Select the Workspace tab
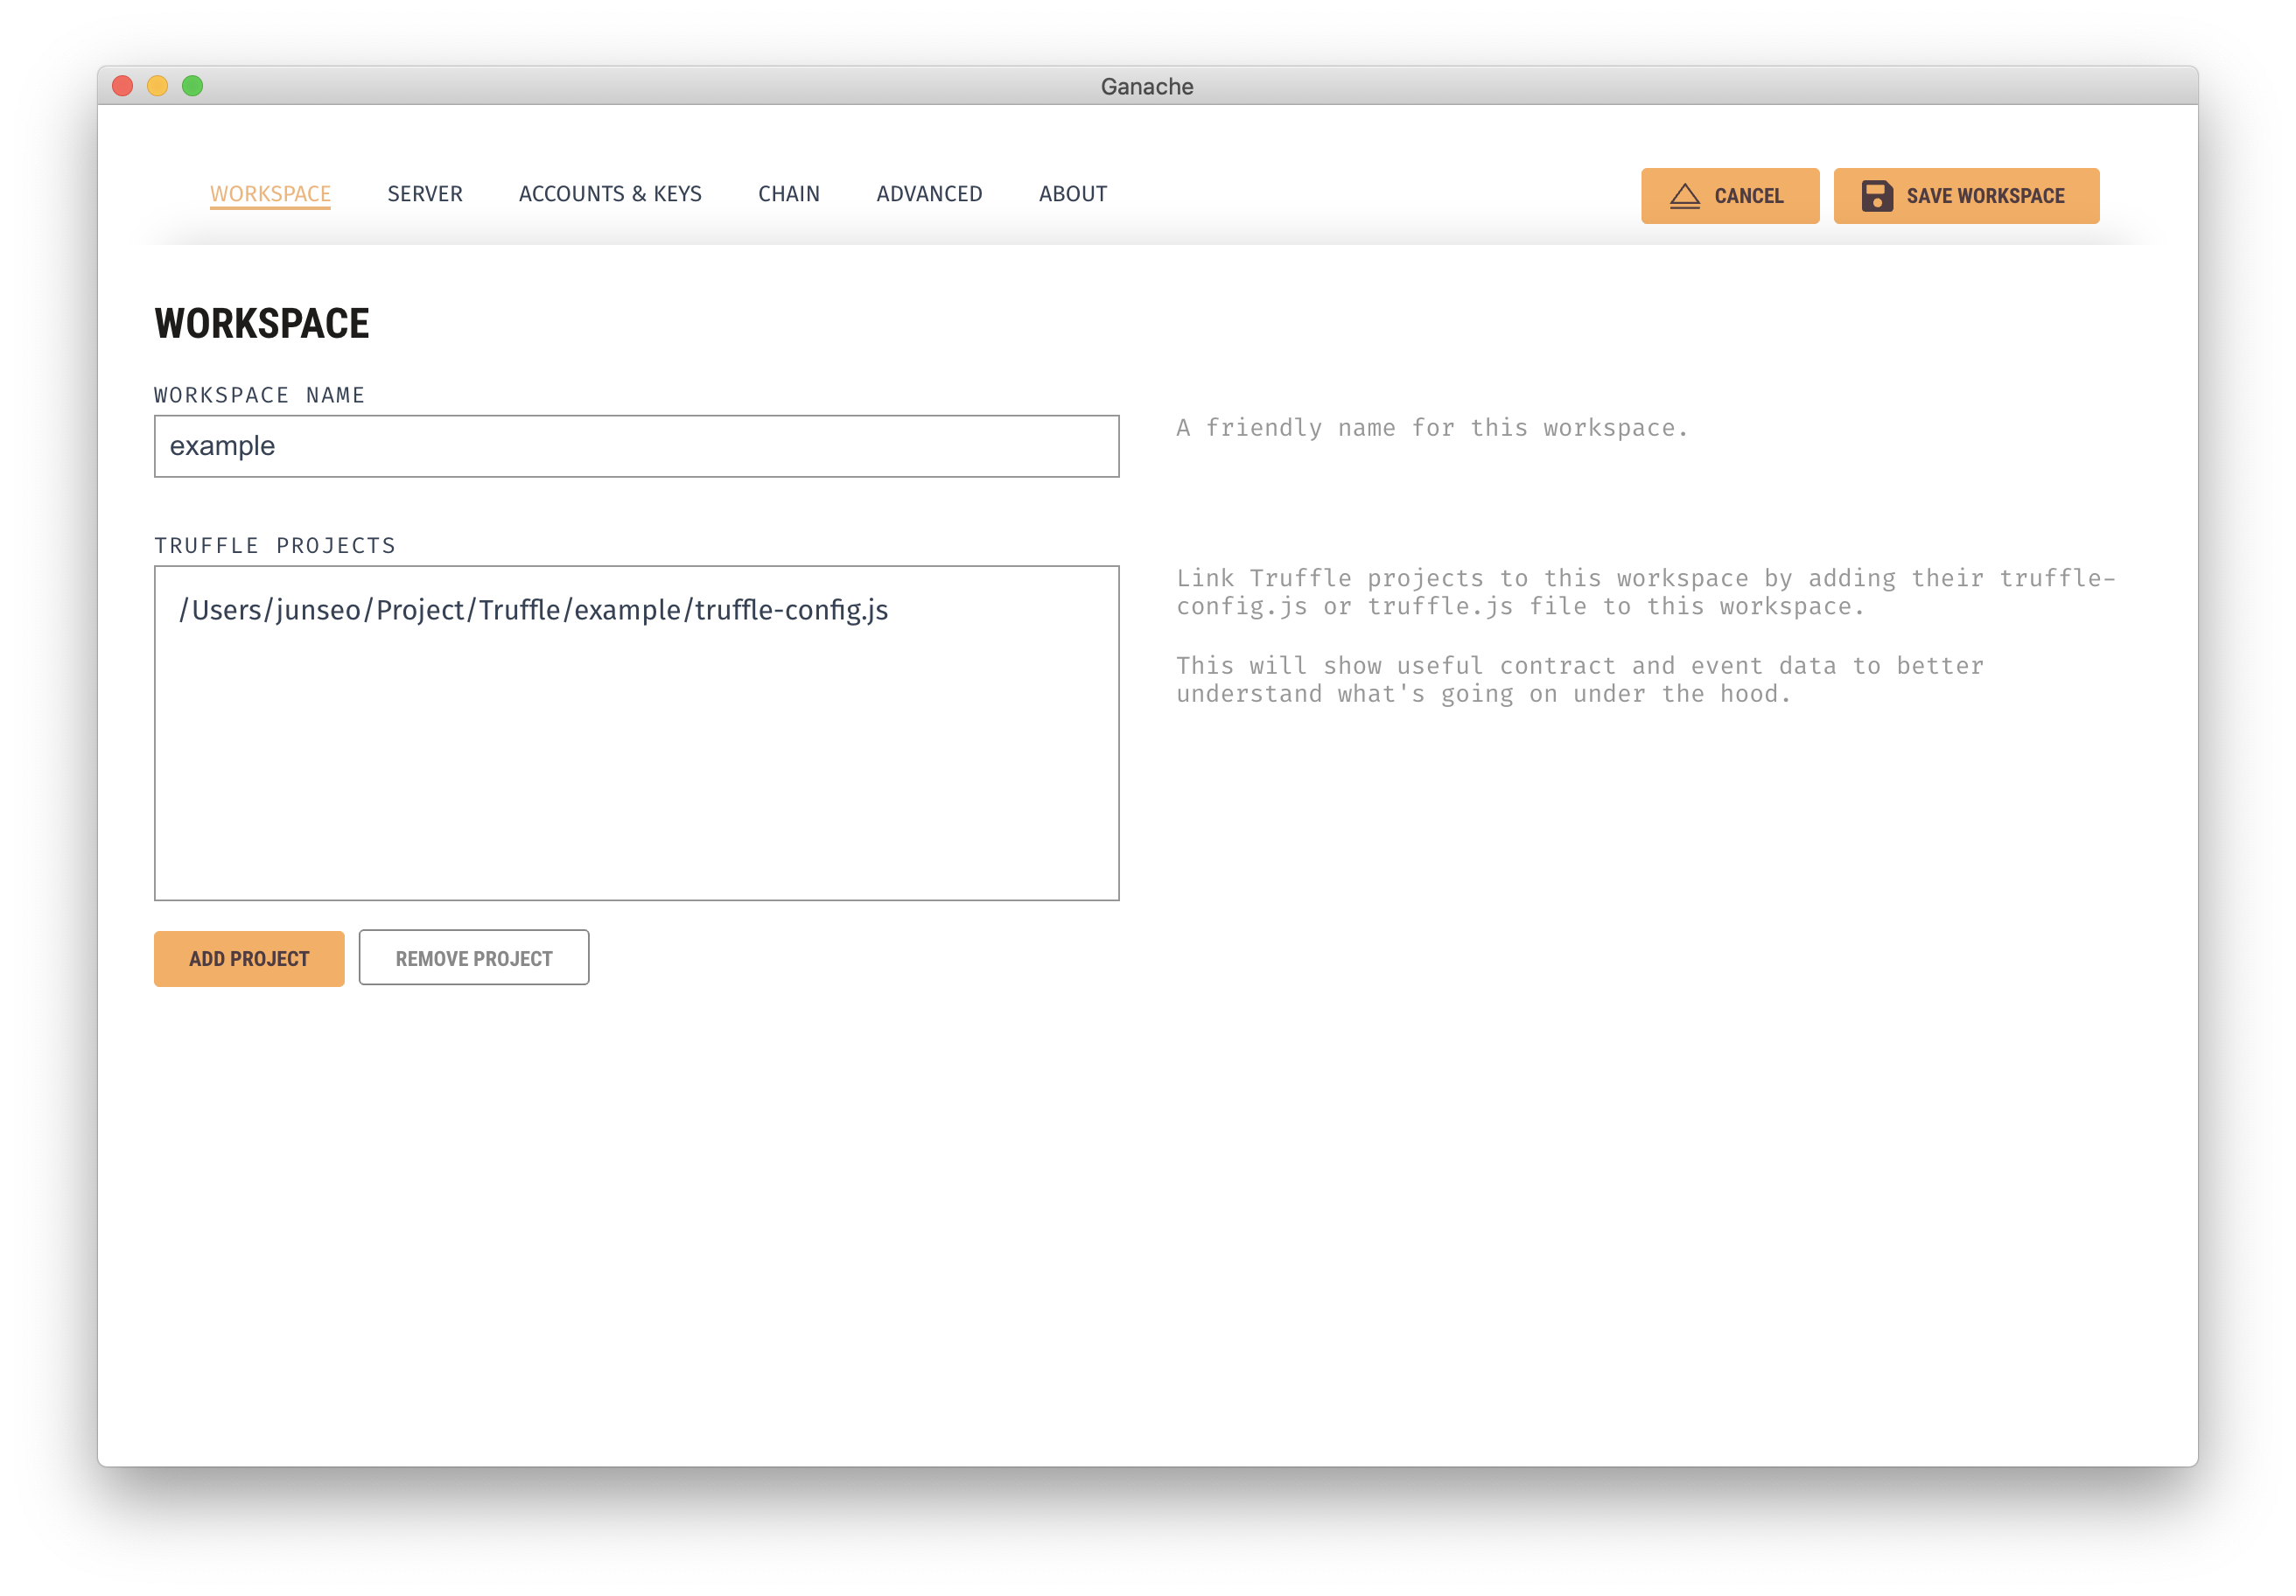The image size is (2296, 1596). (270, 194)
